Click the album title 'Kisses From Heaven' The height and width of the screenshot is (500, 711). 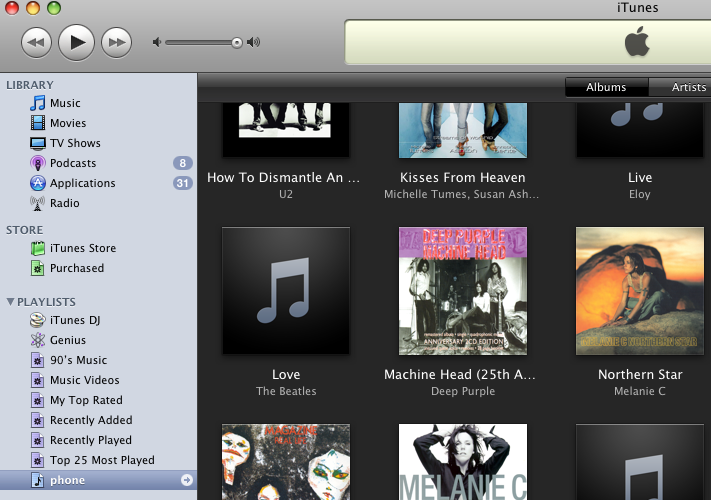[x=463, y=177]
